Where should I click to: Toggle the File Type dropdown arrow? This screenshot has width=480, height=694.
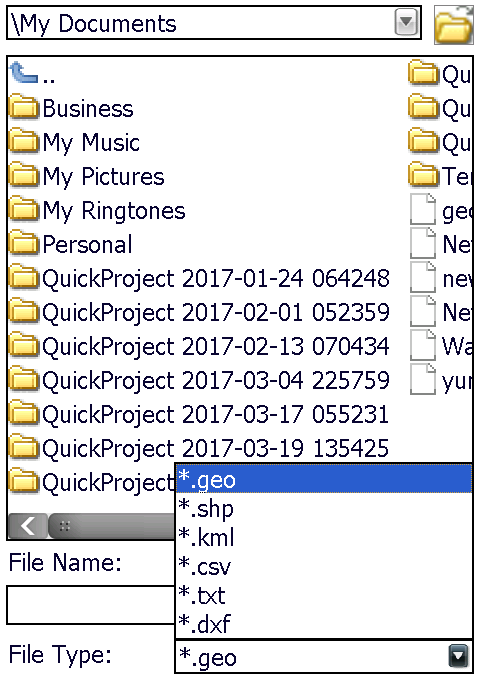click(x=458, y=656)
